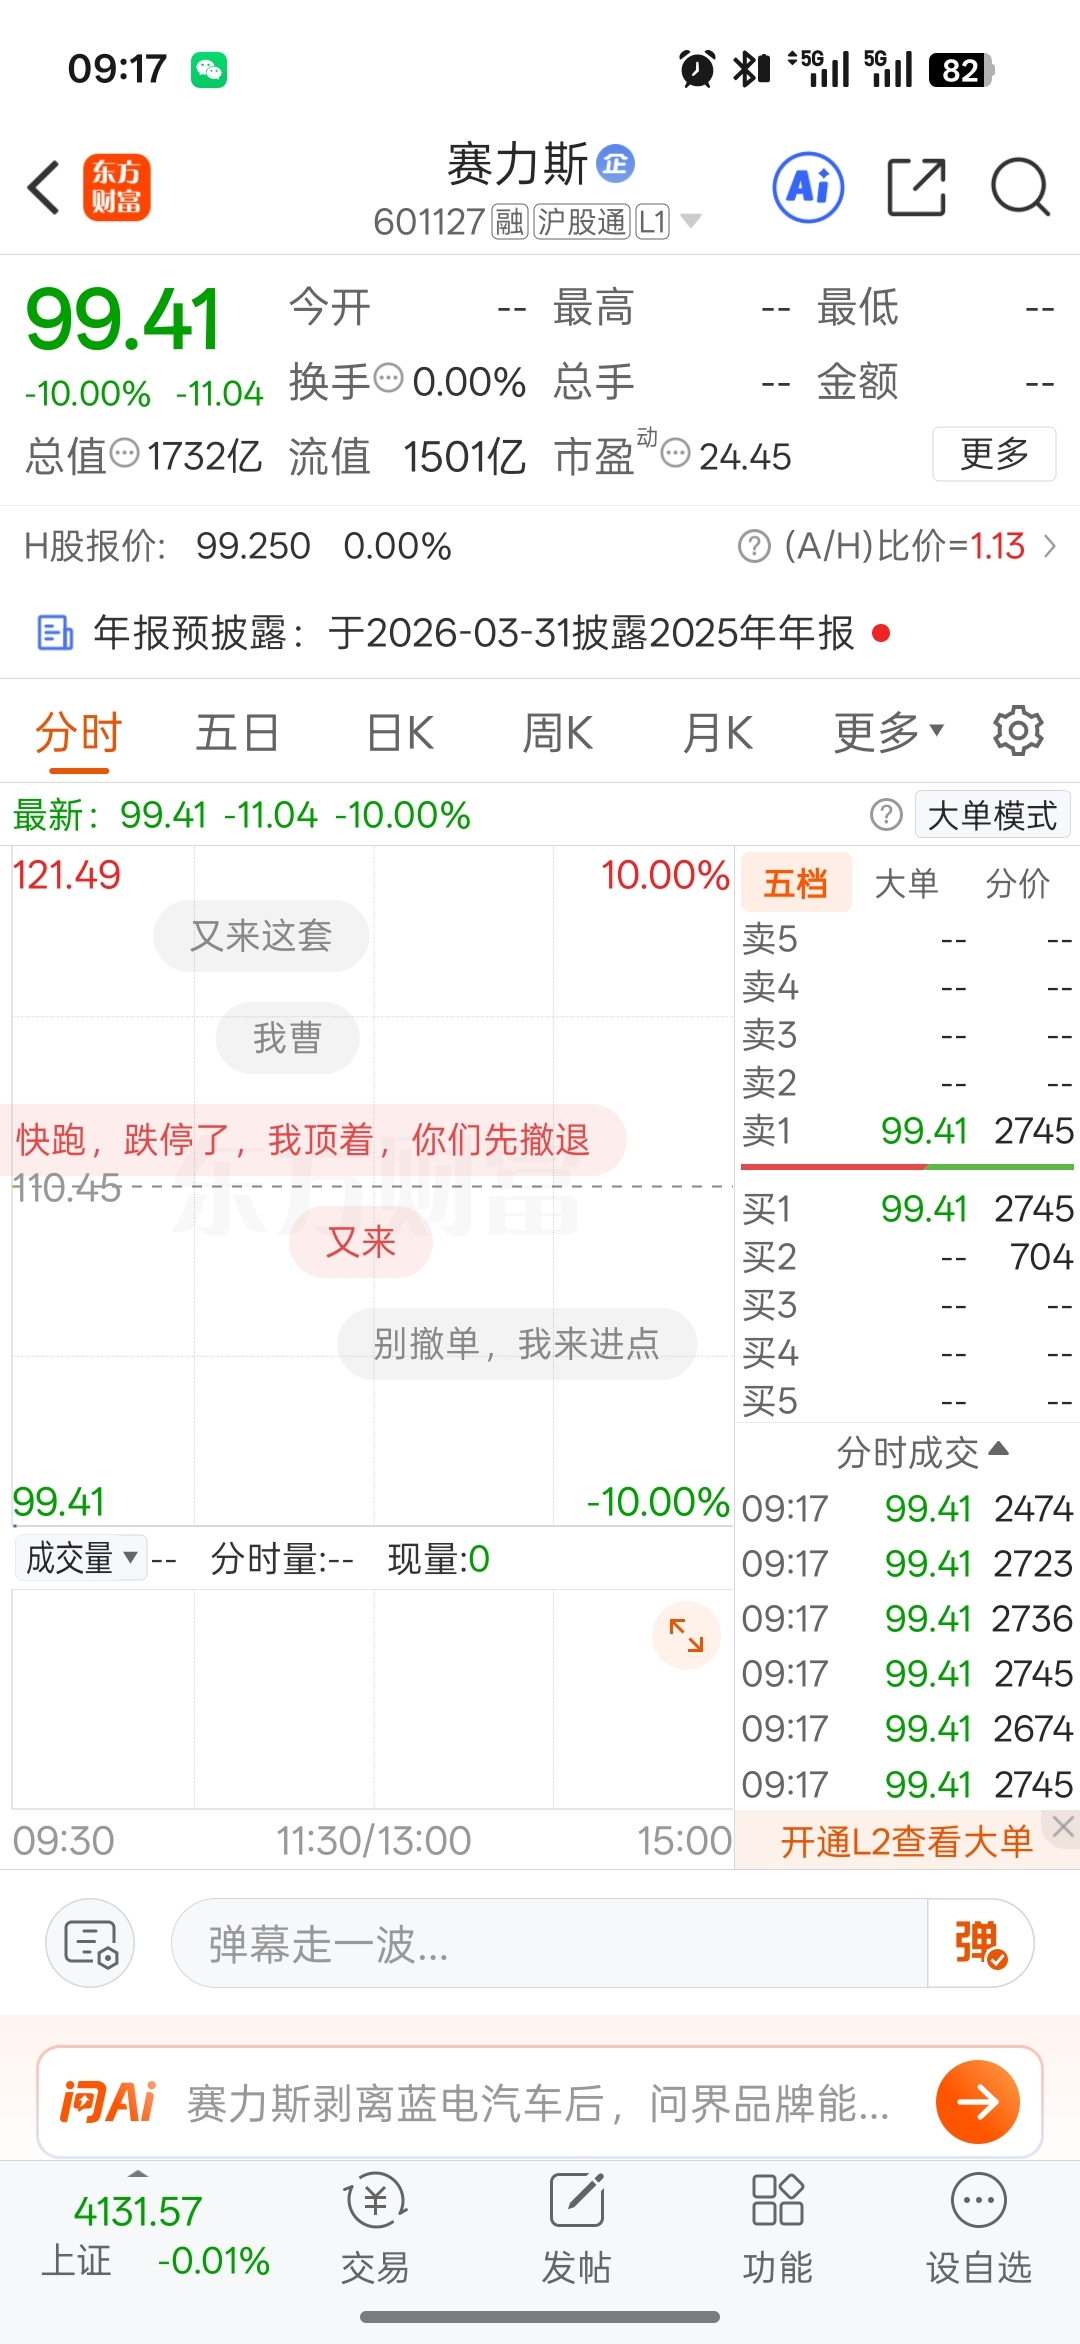
Task: Tap the 别撤单，我来进点 bullet comment
Action: coord(517,1344)
